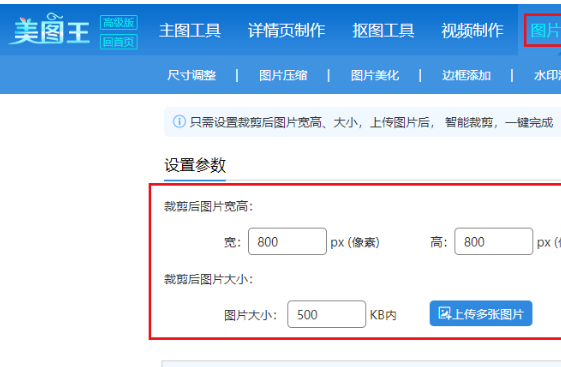Click 上传多张图片 upload button
Viewport: 561px width, 367px height.
481,313
